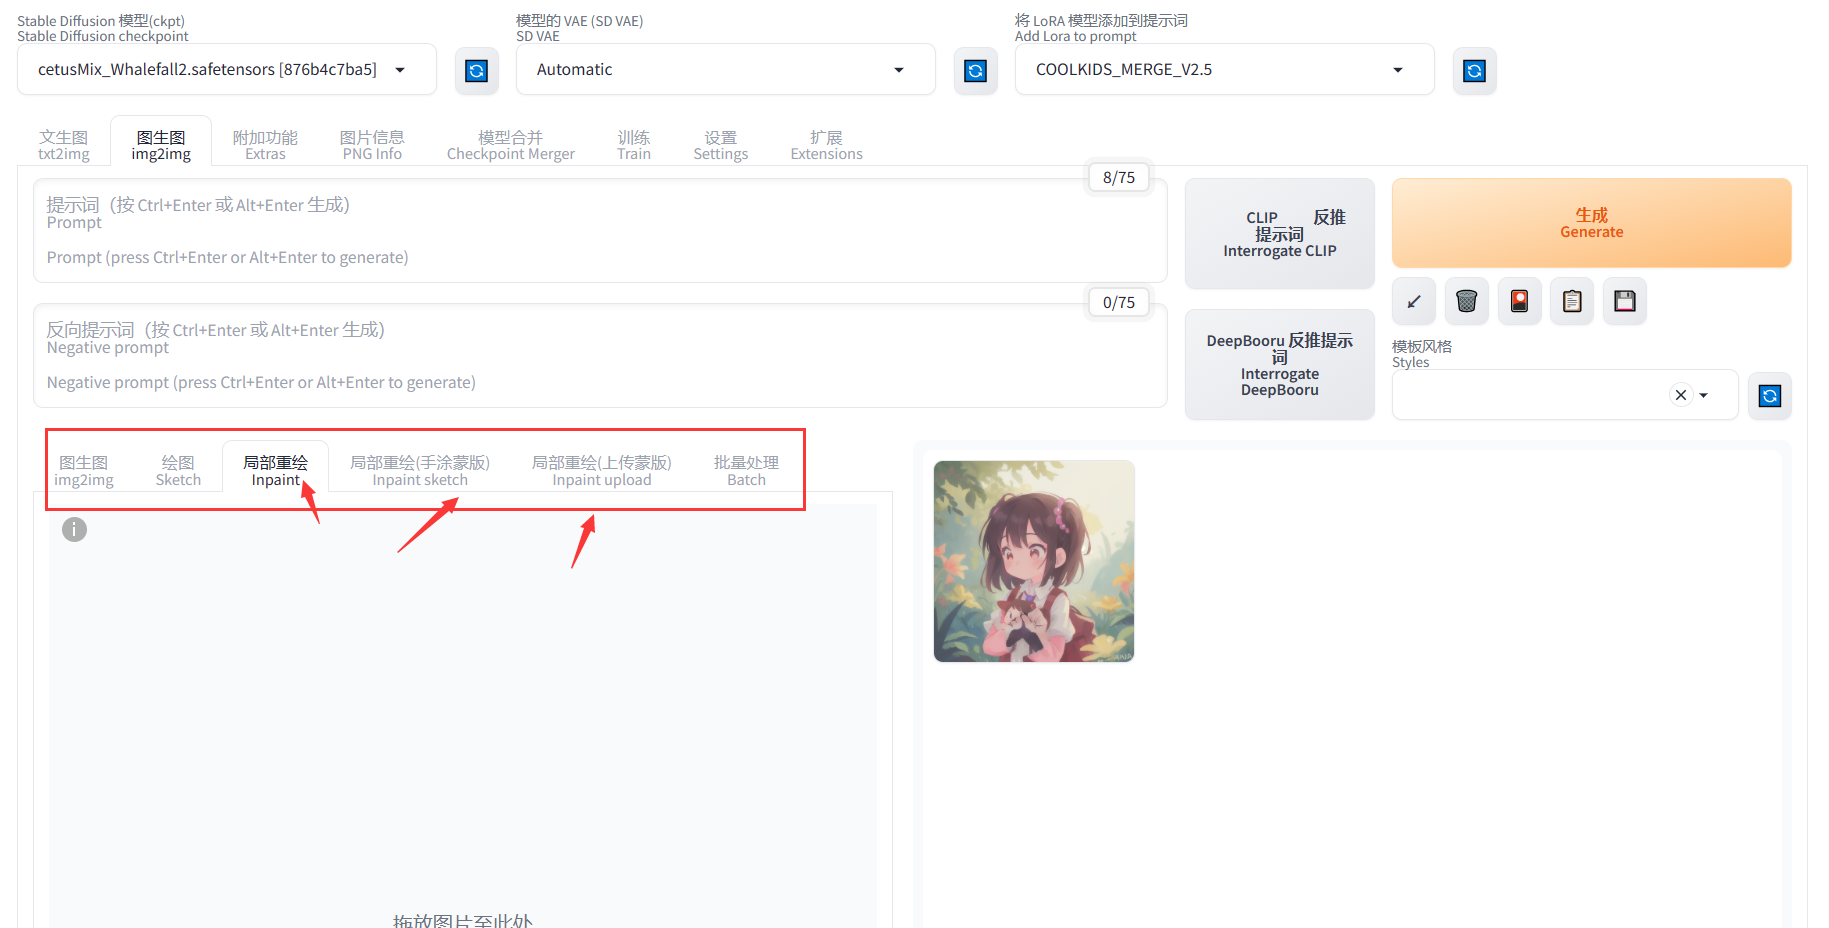Refresh the Styles list
Image resolution: width=1829 pixels, height=928 pixels.
pyautogui.click(x=1770, y=396)
